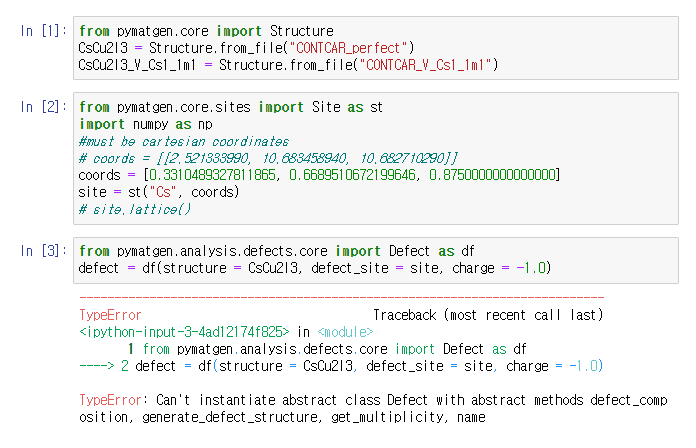The width and height of the screenshot is (696, 448).
Task: Click the In [2] cell prompt
Action: click(x=44, y=107)
